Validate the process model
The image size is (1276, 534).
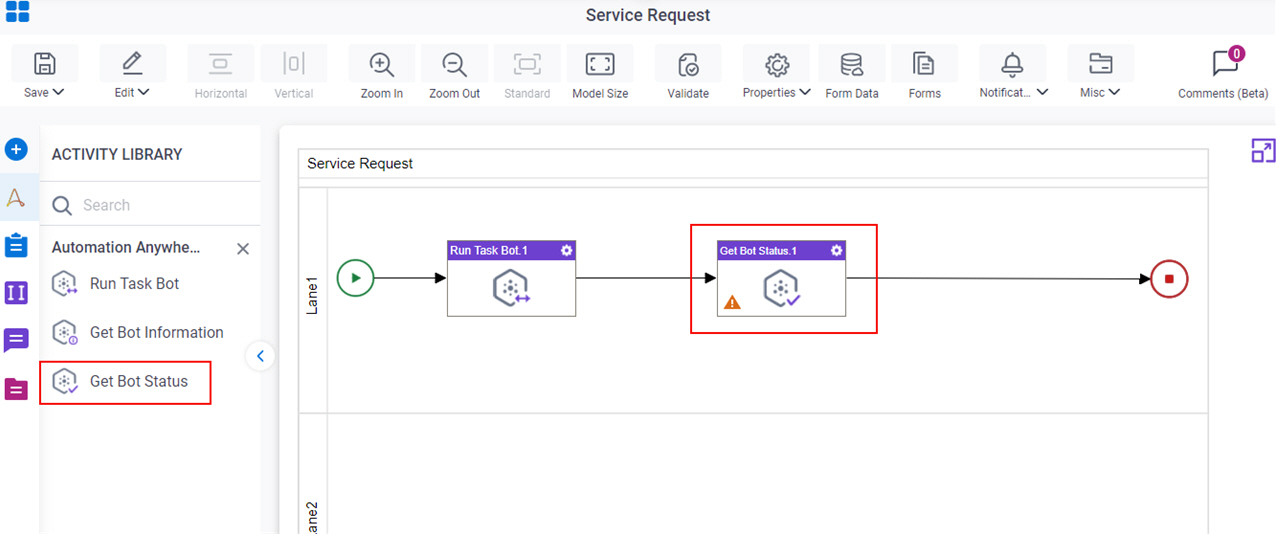tap(688, 65)
